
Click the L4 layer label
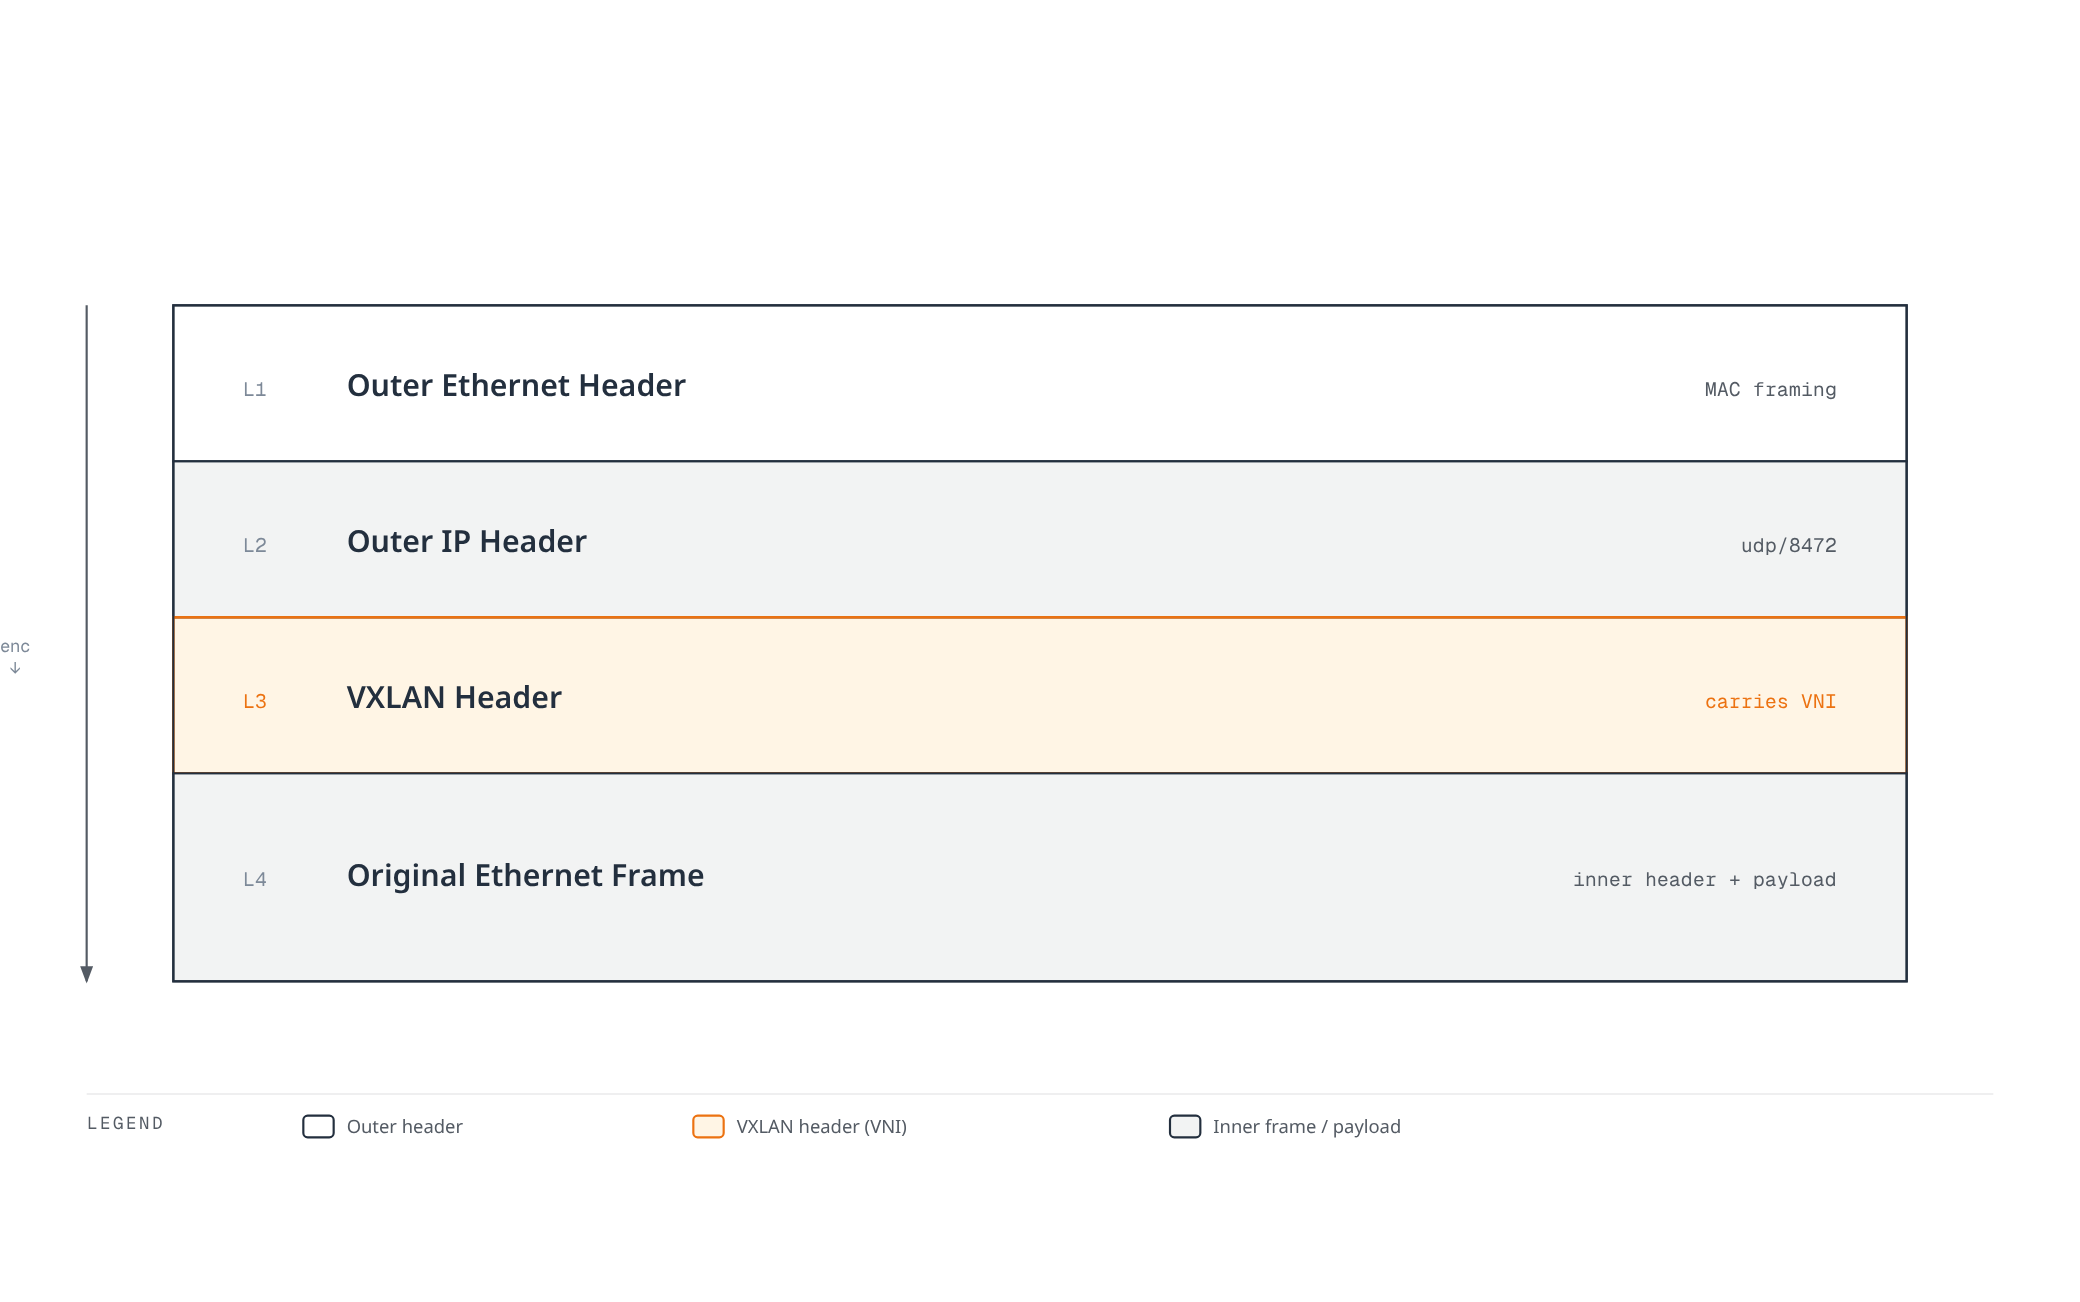(255, 879)
